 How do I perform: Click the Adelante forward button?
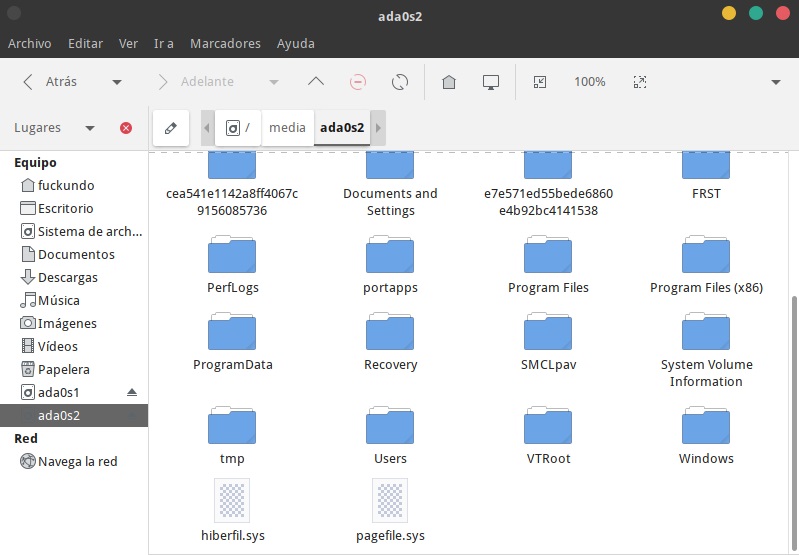(x=195, y=82)
